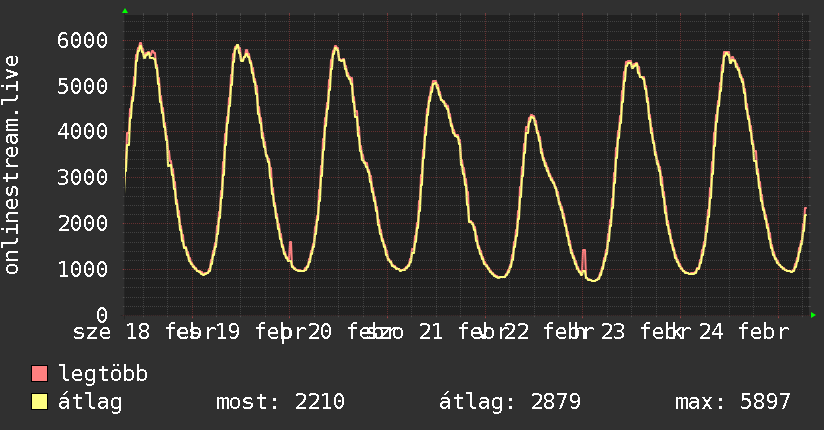Select the most: 2210 value
Image resolution: width=824 pixels, height=430 pixels.
(x=280, y=402)
